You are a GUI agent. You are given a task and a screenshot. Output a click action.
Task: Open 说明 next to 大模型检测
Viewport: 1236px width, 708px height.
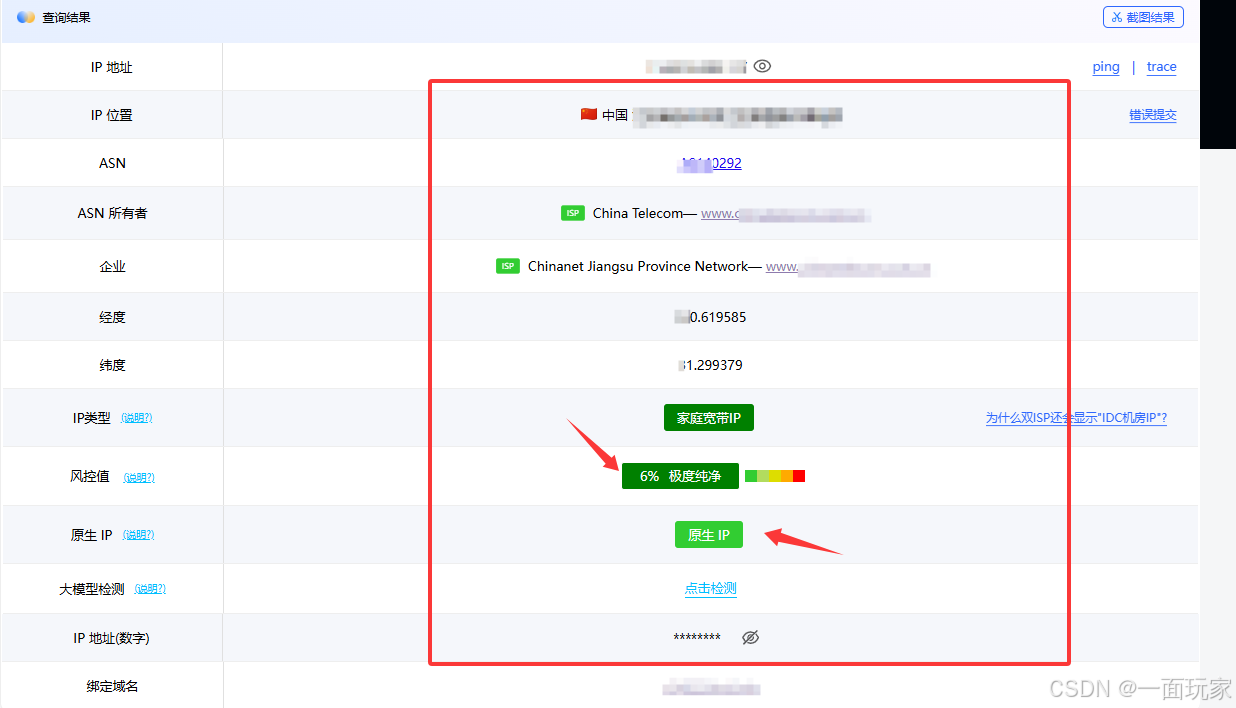point(150,589)
